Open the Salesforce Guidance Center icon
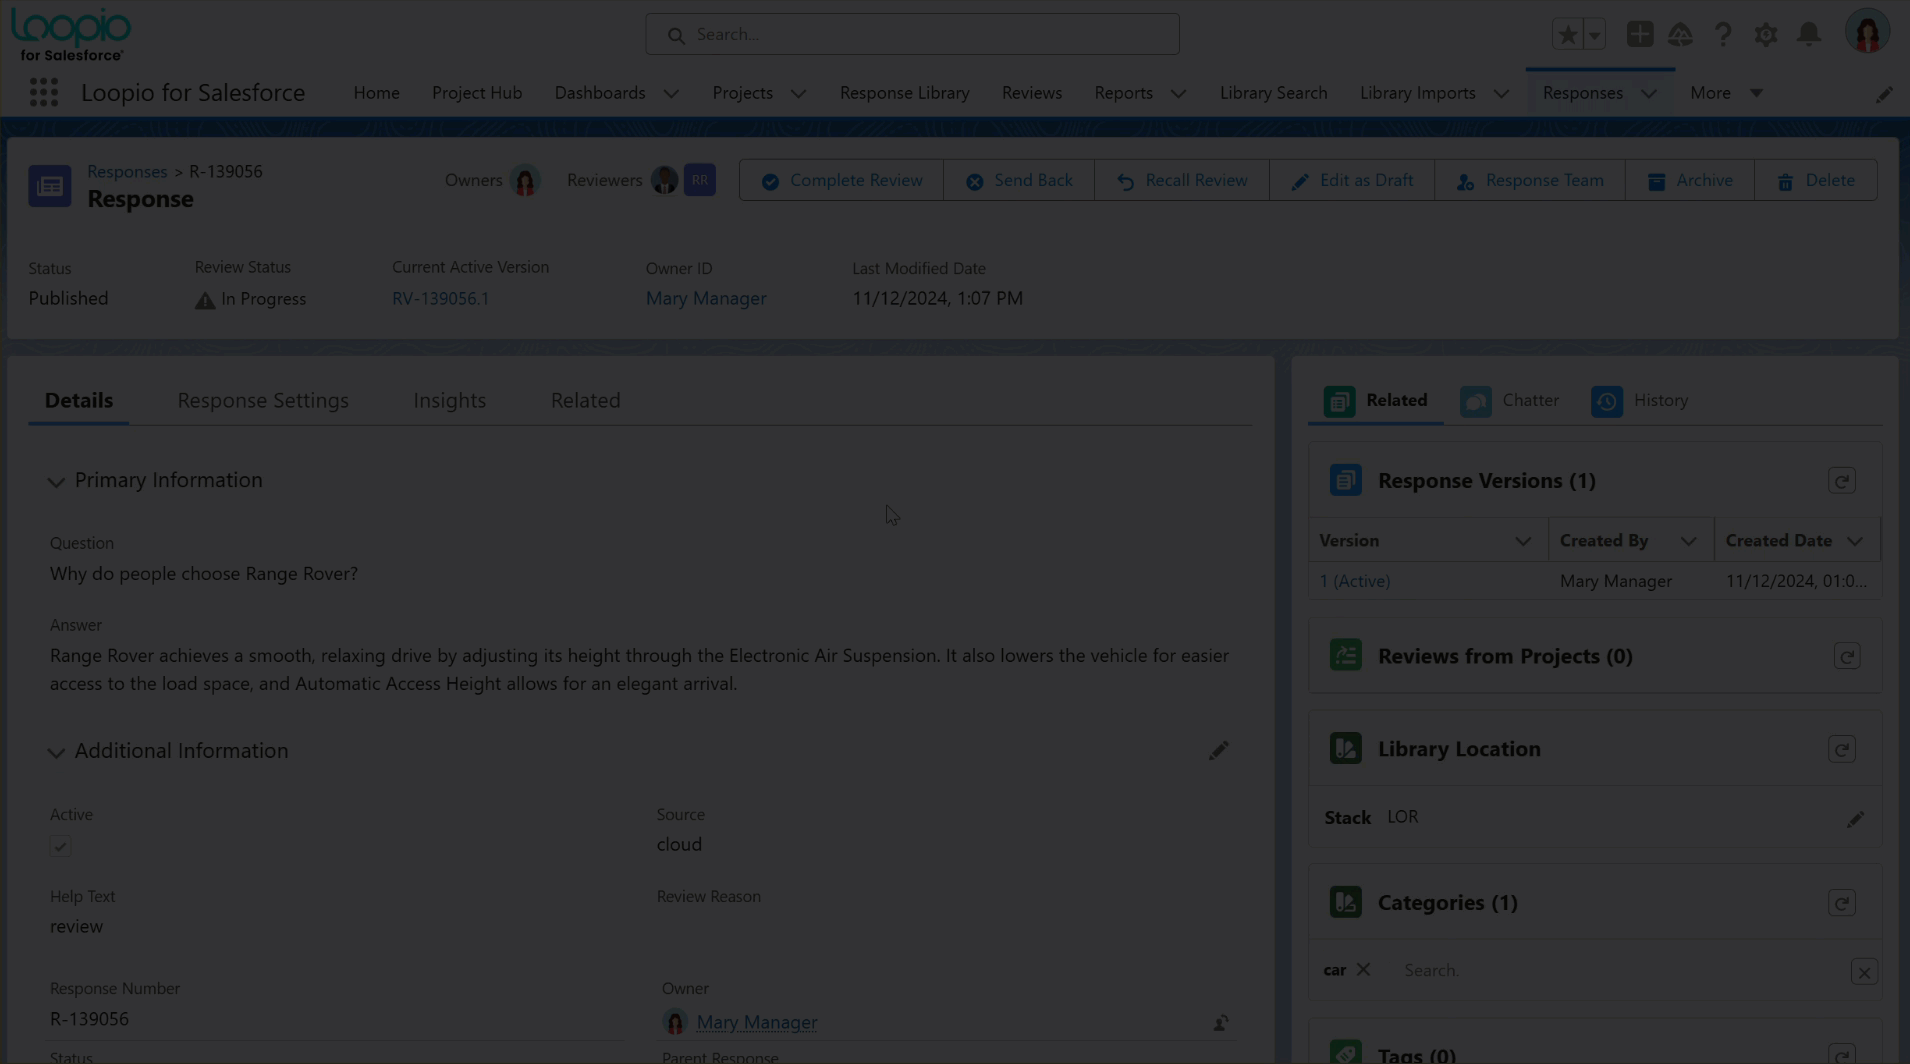The height and width of the screenshot is (1064, 1910). click(x=1680, y=35)
